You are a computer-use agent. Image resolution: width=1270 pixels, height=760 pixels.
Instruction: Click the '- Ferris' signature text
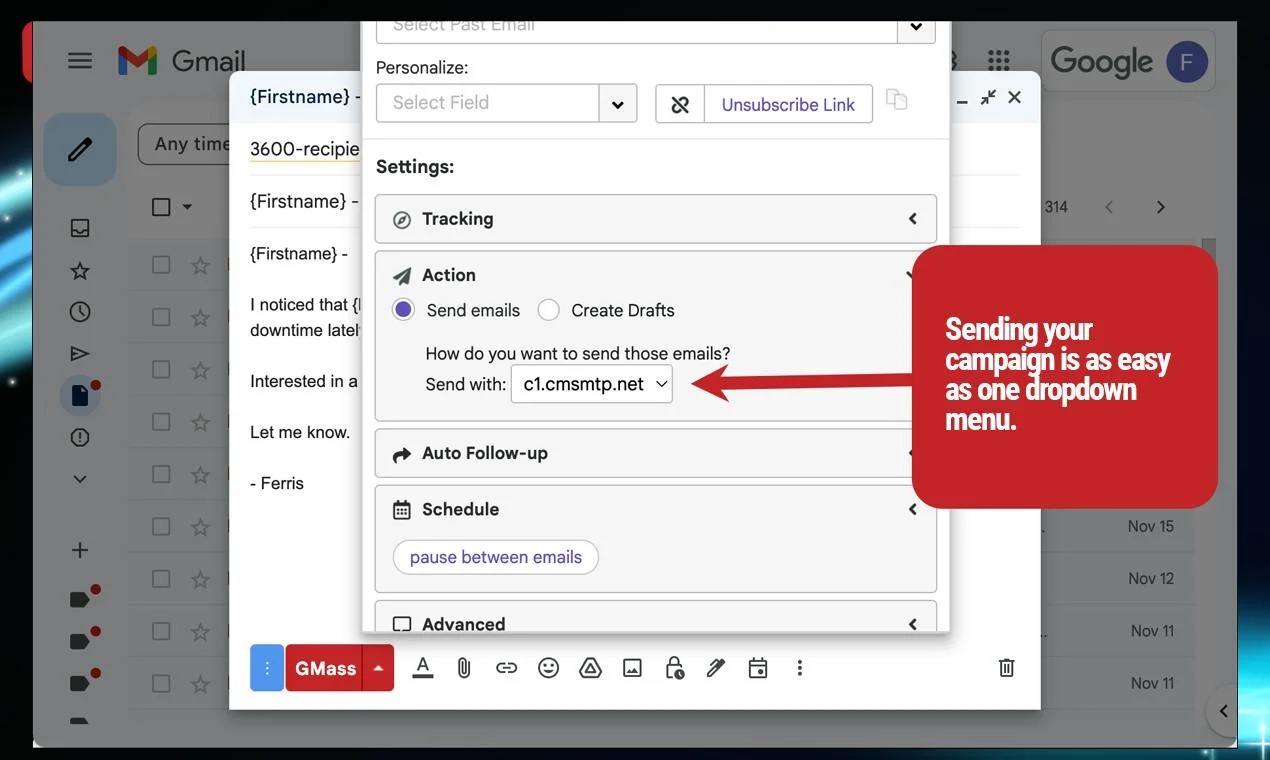pyautogui.click(x=277, y=483)
